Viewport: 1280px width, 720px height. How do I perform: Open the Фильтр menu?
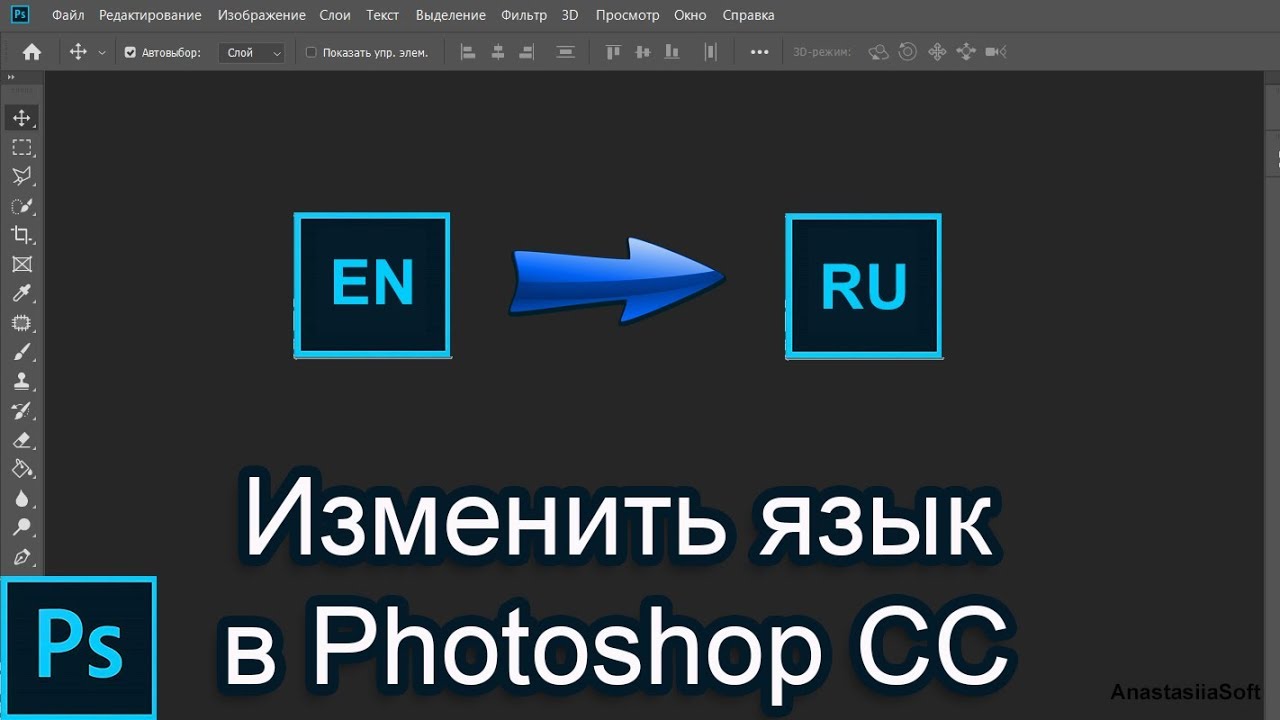coord(524,15)
